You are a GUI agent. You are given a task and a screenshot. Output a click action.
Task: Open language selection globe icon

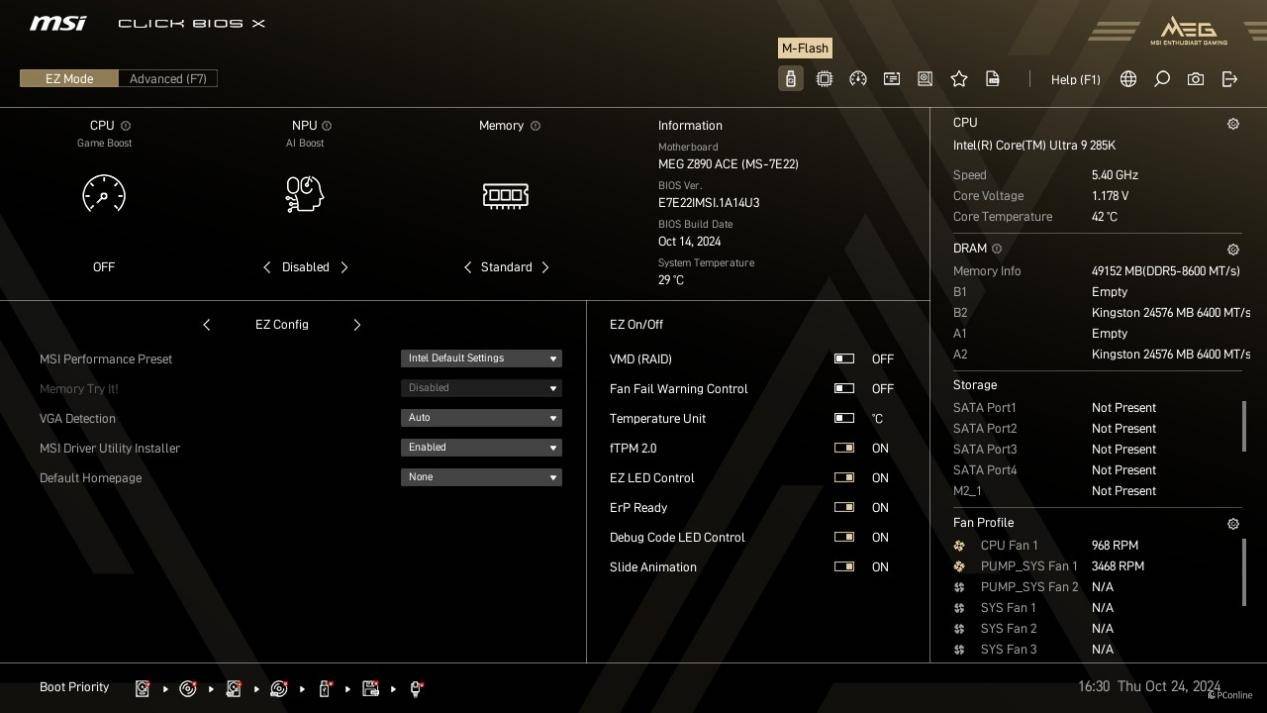(1128, 79)
